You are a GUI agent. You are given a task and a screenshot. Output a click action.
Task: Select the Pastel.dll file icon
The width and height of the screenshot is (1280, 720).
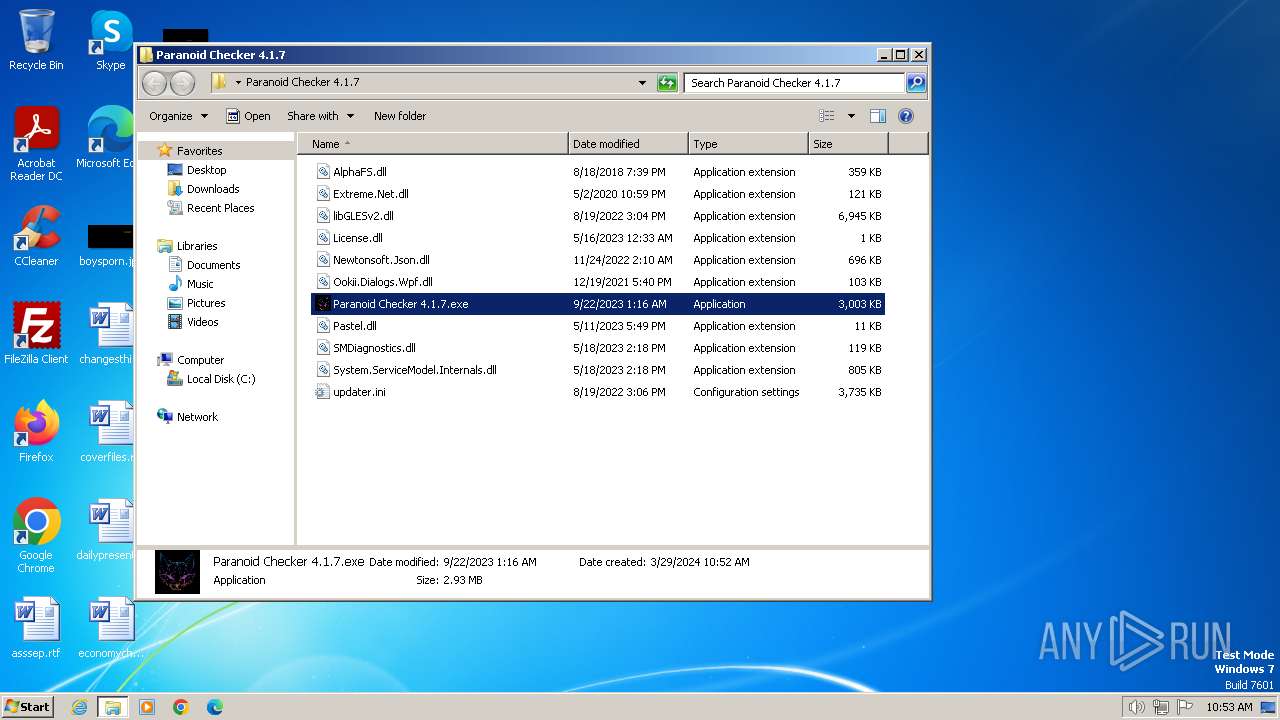click(x=323, y=326)
